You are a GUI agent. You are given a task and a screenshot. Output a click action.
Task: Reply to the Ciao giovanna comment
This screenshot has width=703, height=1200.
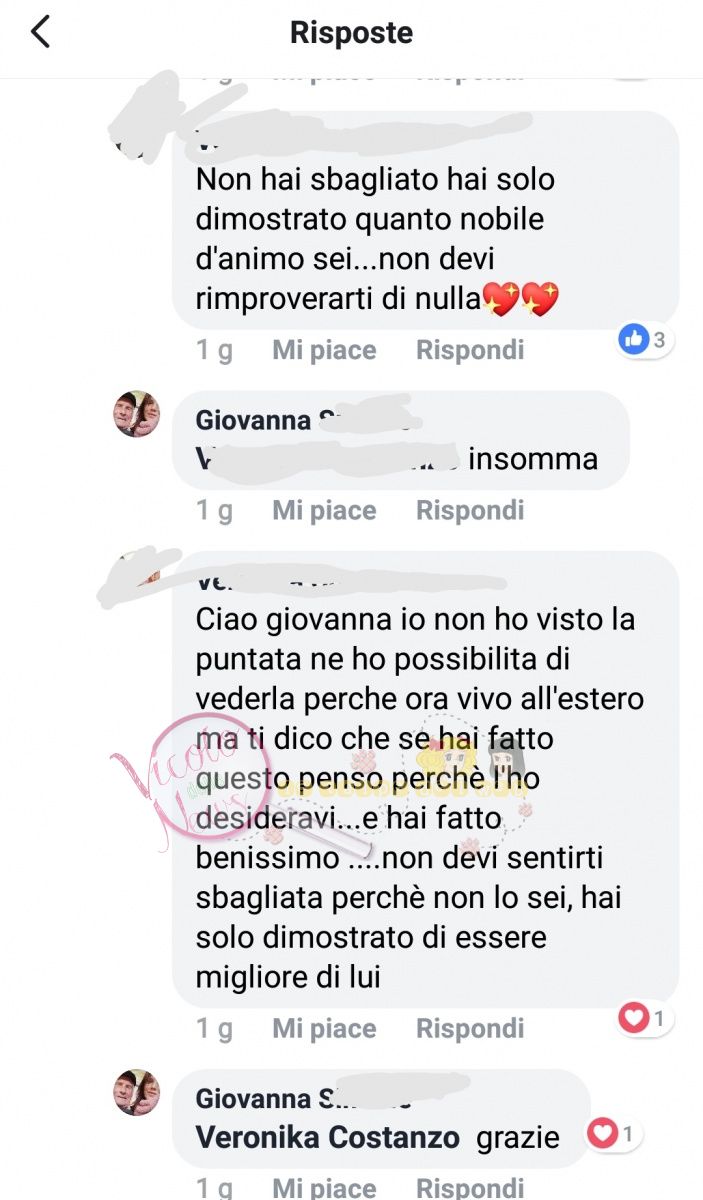[470, 1028]
